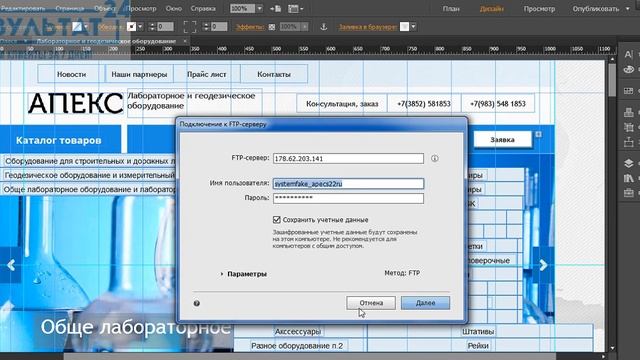The width and height of the screenshot is (640, 360).
Task: Click the zoom percentage field
Action: (x=242, y=9)
